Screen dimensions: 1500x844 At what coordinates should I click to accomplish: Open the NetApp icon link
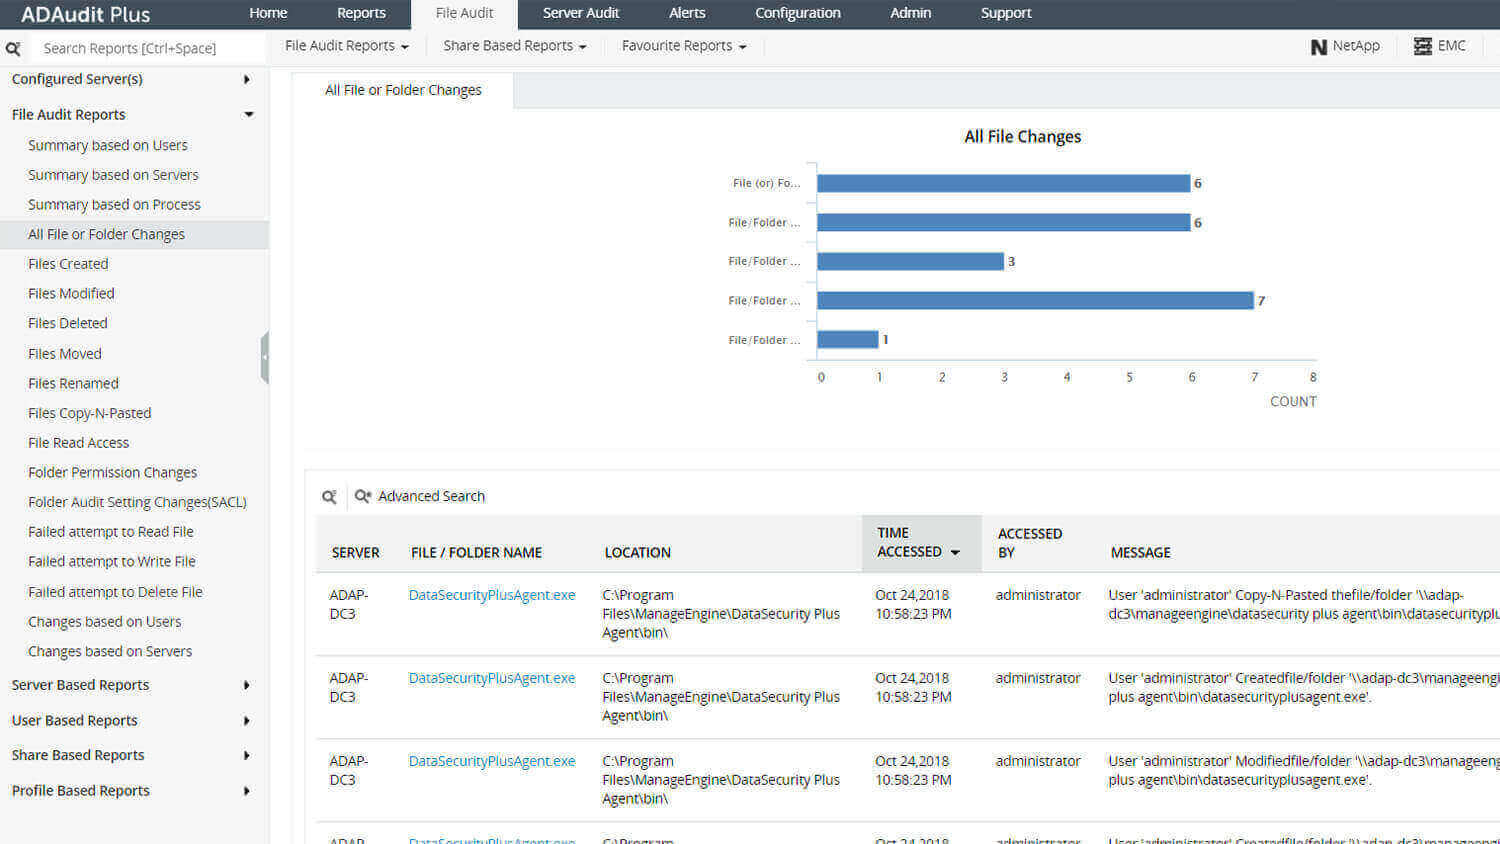[x=1344, y=46]
